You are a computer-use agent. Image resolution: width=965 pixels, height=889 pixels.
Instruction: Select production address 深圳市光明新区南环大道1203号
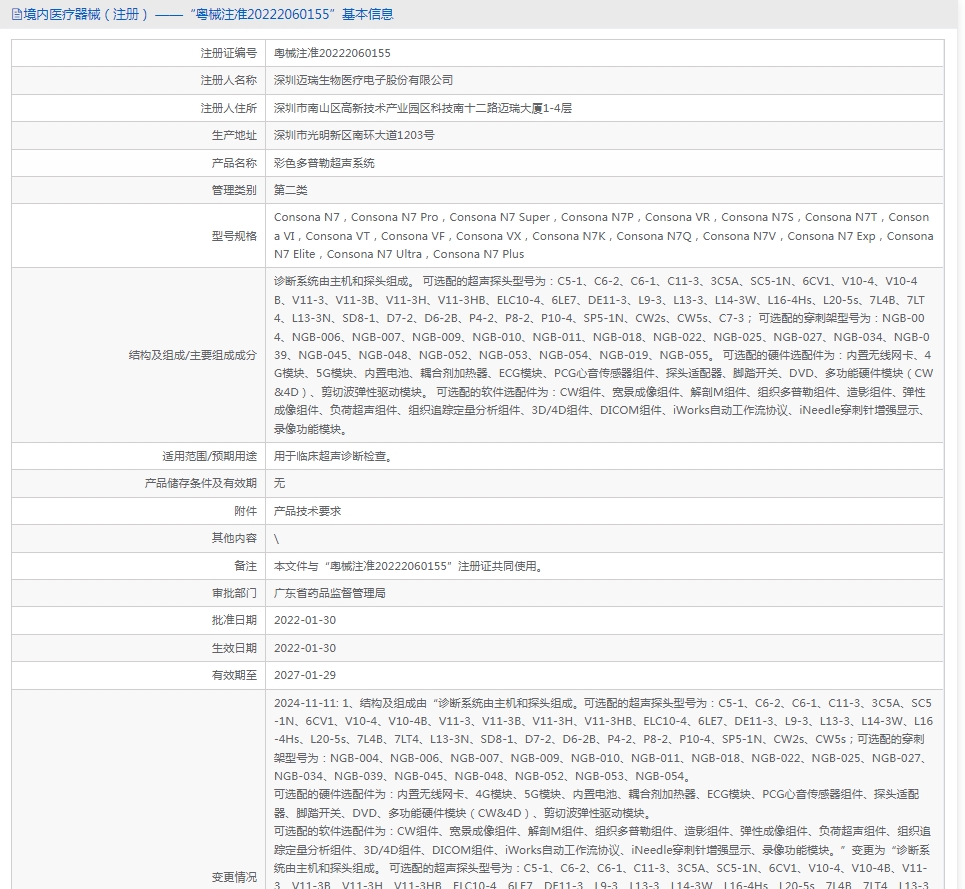pyautogui.click(x=354, y=135)
